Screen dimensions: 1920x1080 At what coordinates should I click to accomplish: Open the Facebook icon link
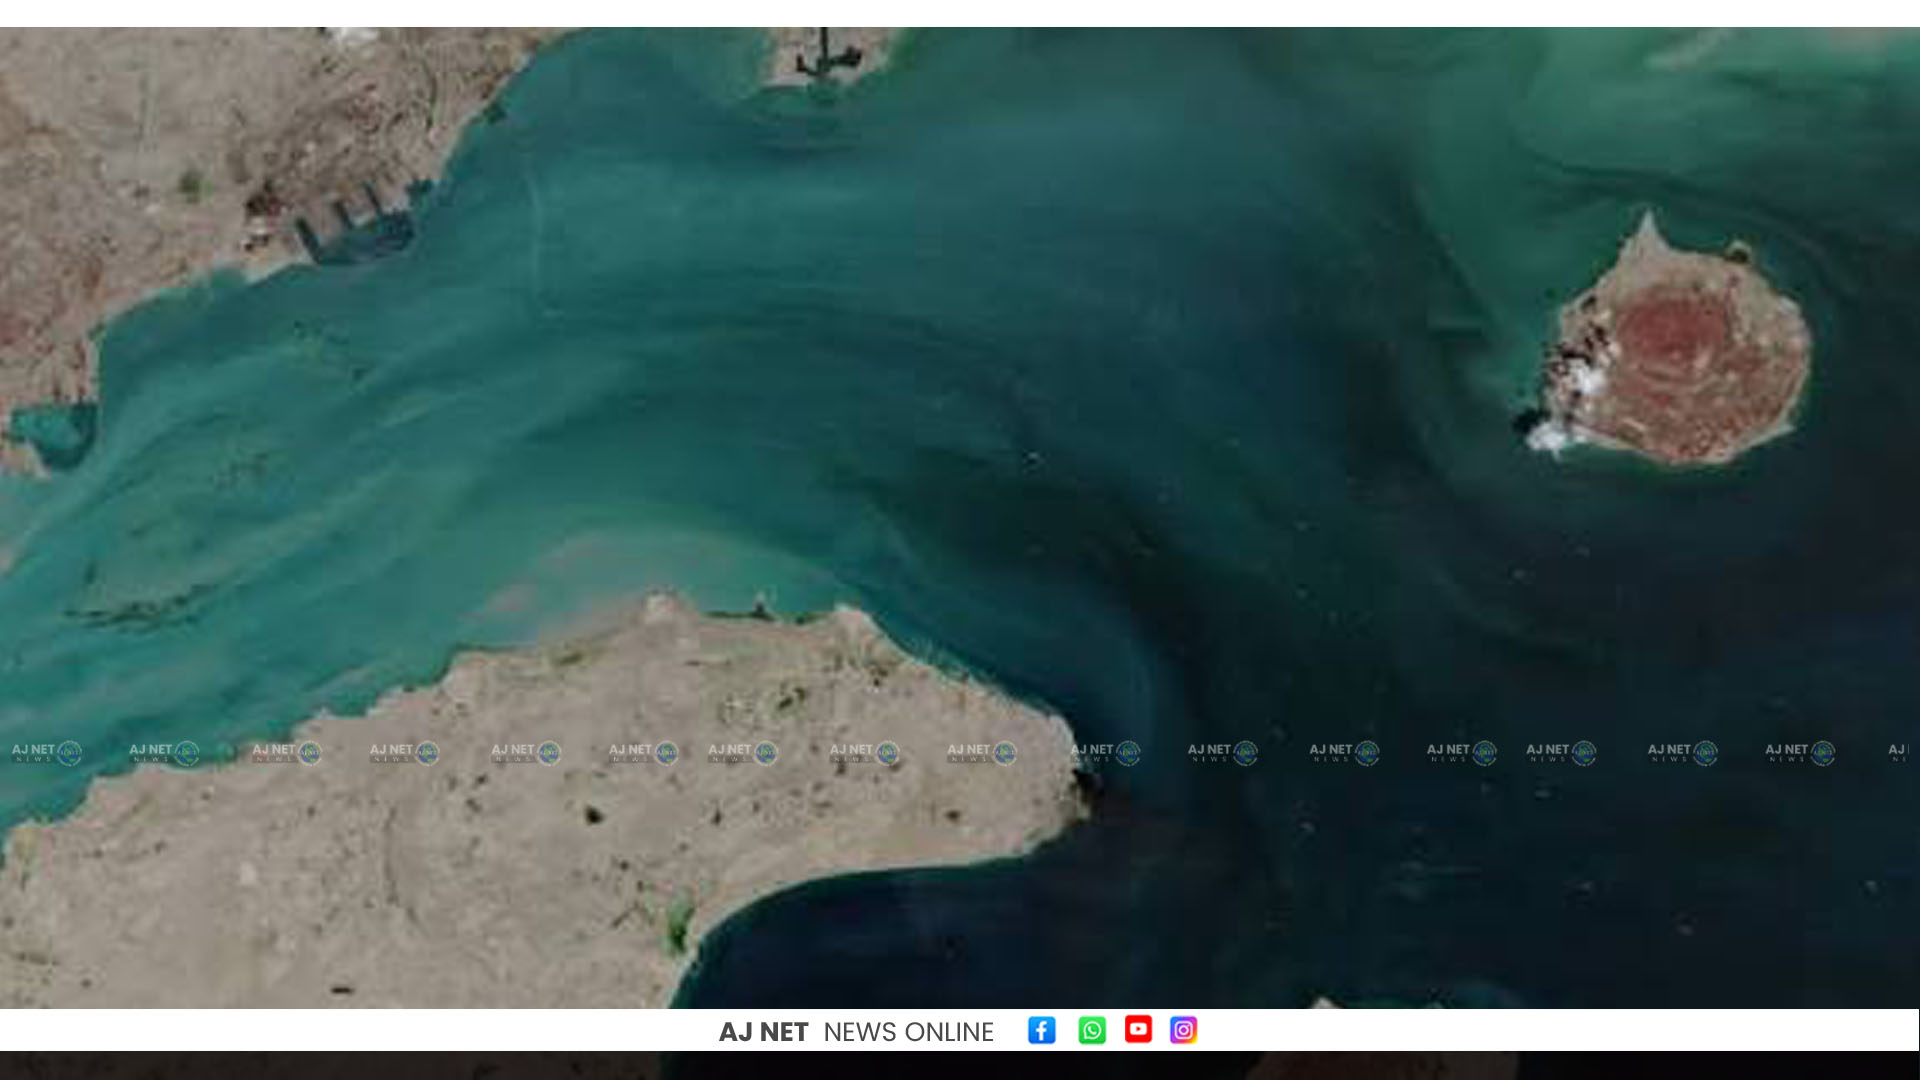(x=1041, y=1030)
